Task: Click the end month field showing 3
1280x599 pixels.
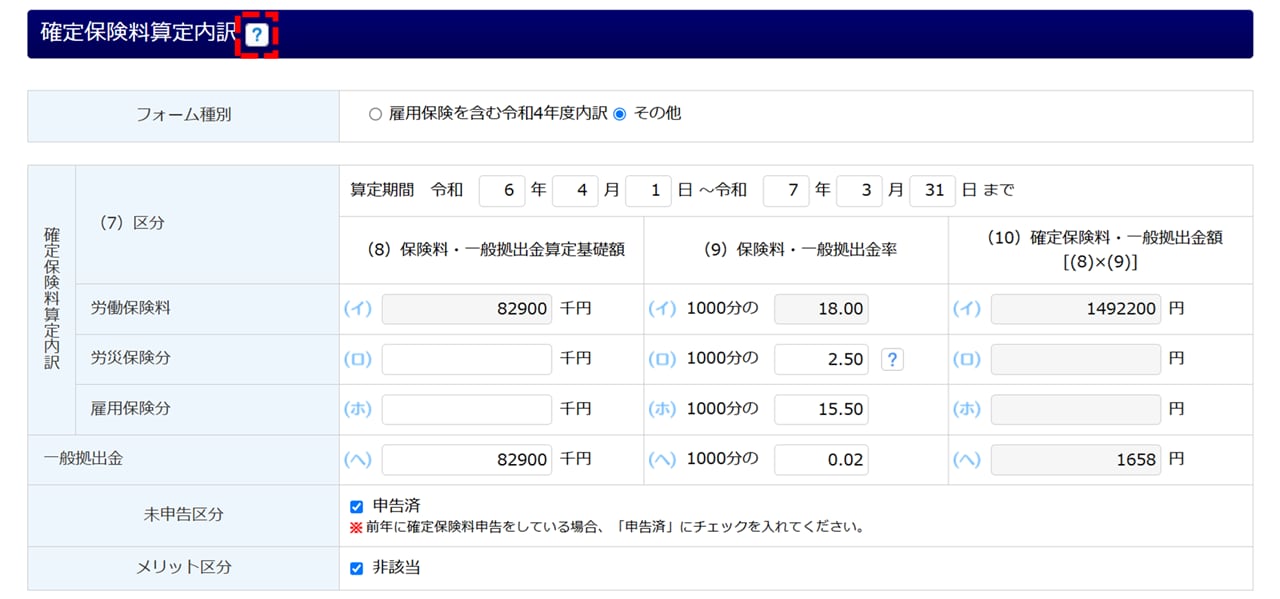Action: 859,190
